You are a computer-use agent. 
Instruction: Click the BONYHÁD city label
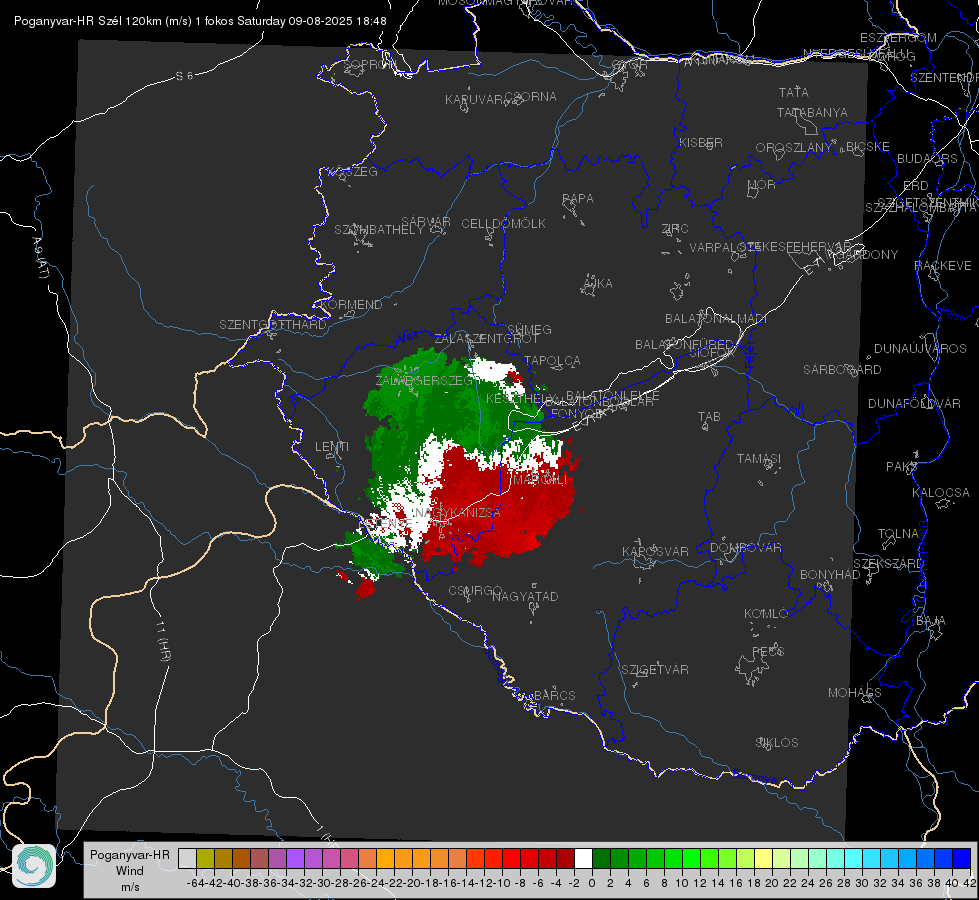(830, 575)
